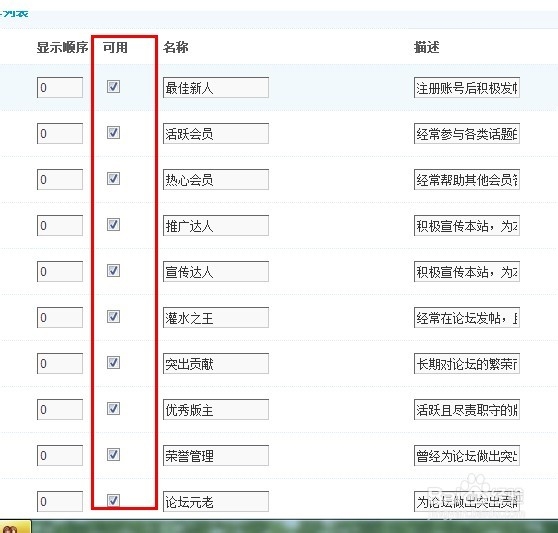Viewport: 558px width, 533px height.
Task: Click the description field starting 长期对论坛的繁荣
Action: pos(467,363)
